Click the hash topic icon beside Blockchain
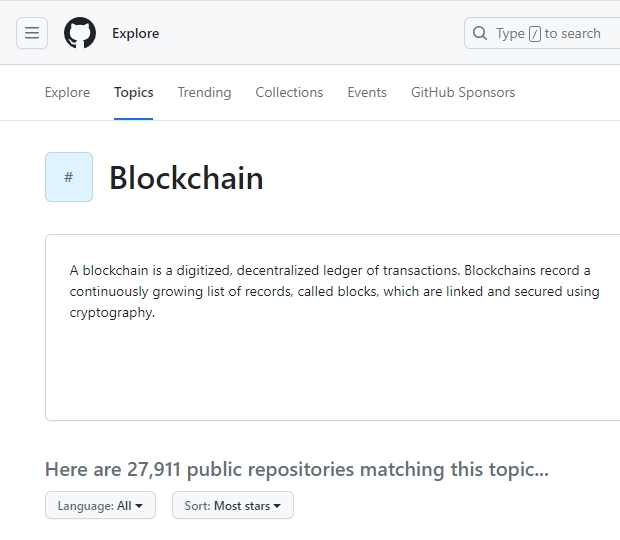The width and height of the screenshot is (620, 540). (69, 177)
